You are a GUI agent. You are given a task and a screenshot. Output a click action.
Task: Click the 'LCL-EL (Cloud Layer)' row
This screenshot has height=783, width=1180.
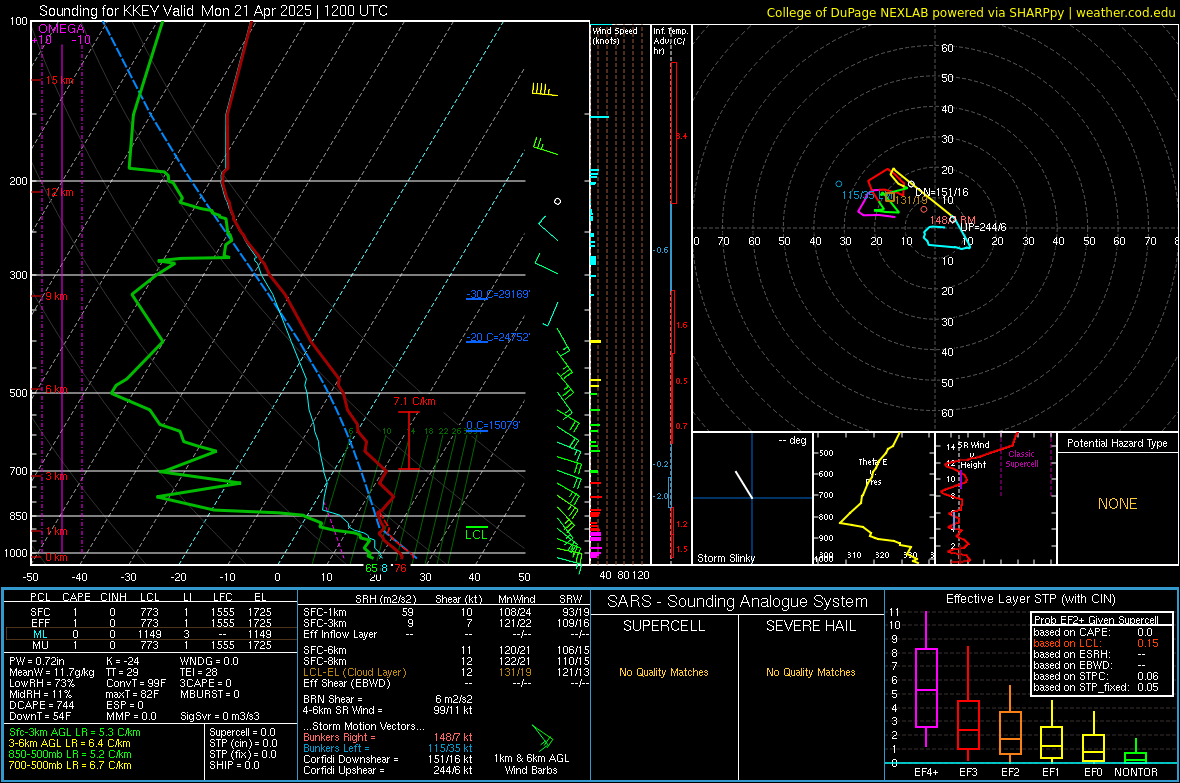pos(446,672)
